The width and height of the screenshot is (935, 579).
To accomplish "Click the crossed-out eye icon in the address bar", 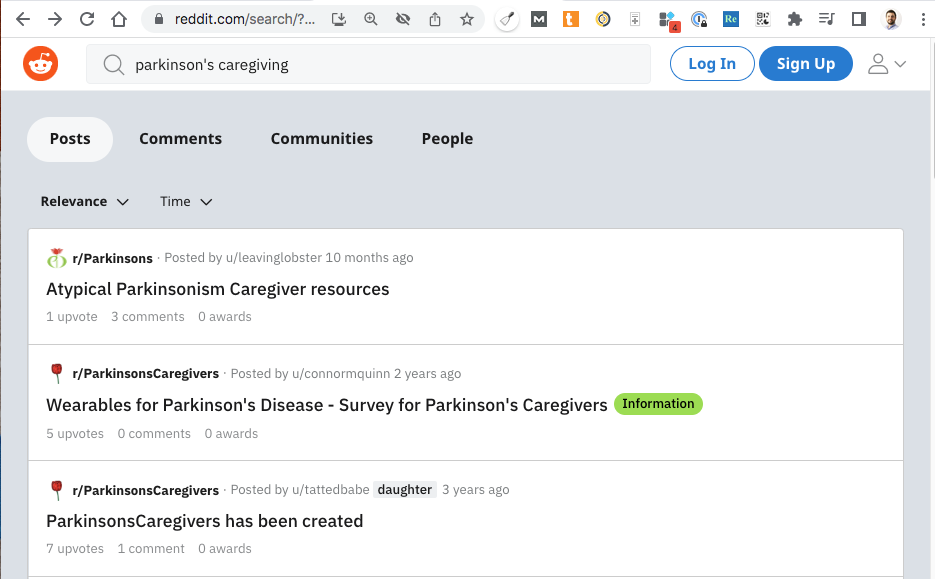I will coord(403,19).
